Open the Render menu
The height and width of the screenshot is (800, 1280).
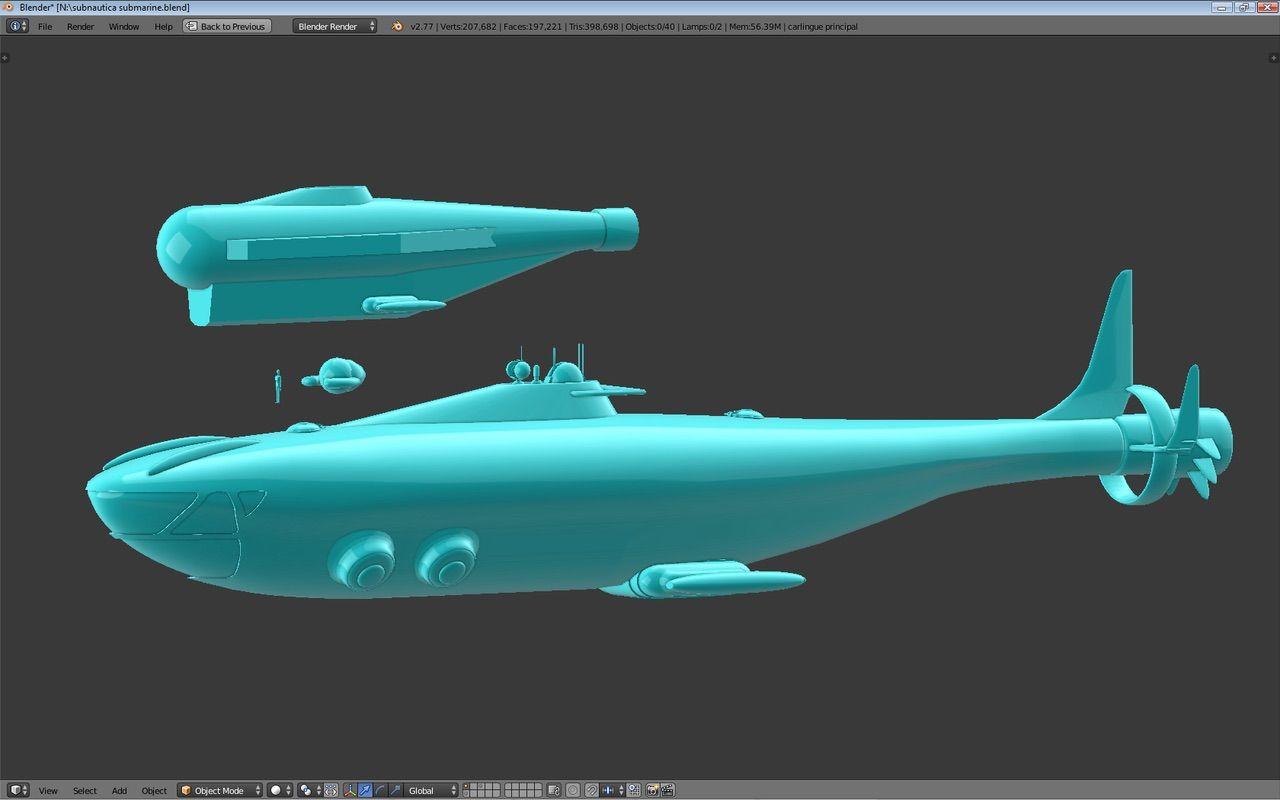click(80, 26)
